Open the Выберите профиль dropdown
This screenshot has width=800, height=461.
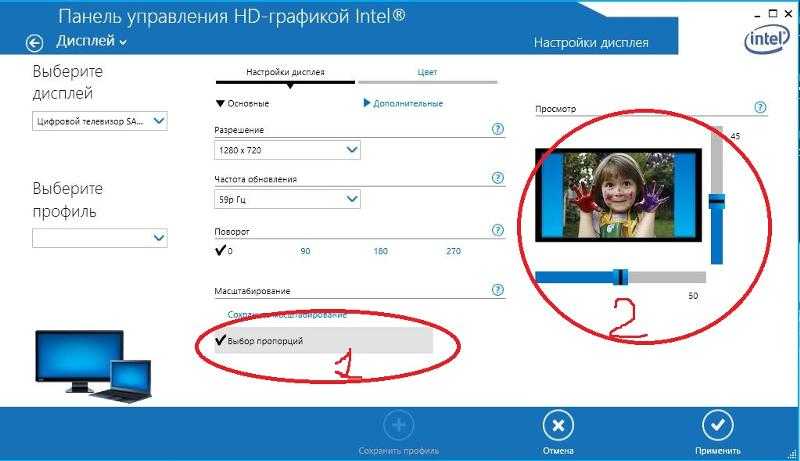tap(100, 238)
